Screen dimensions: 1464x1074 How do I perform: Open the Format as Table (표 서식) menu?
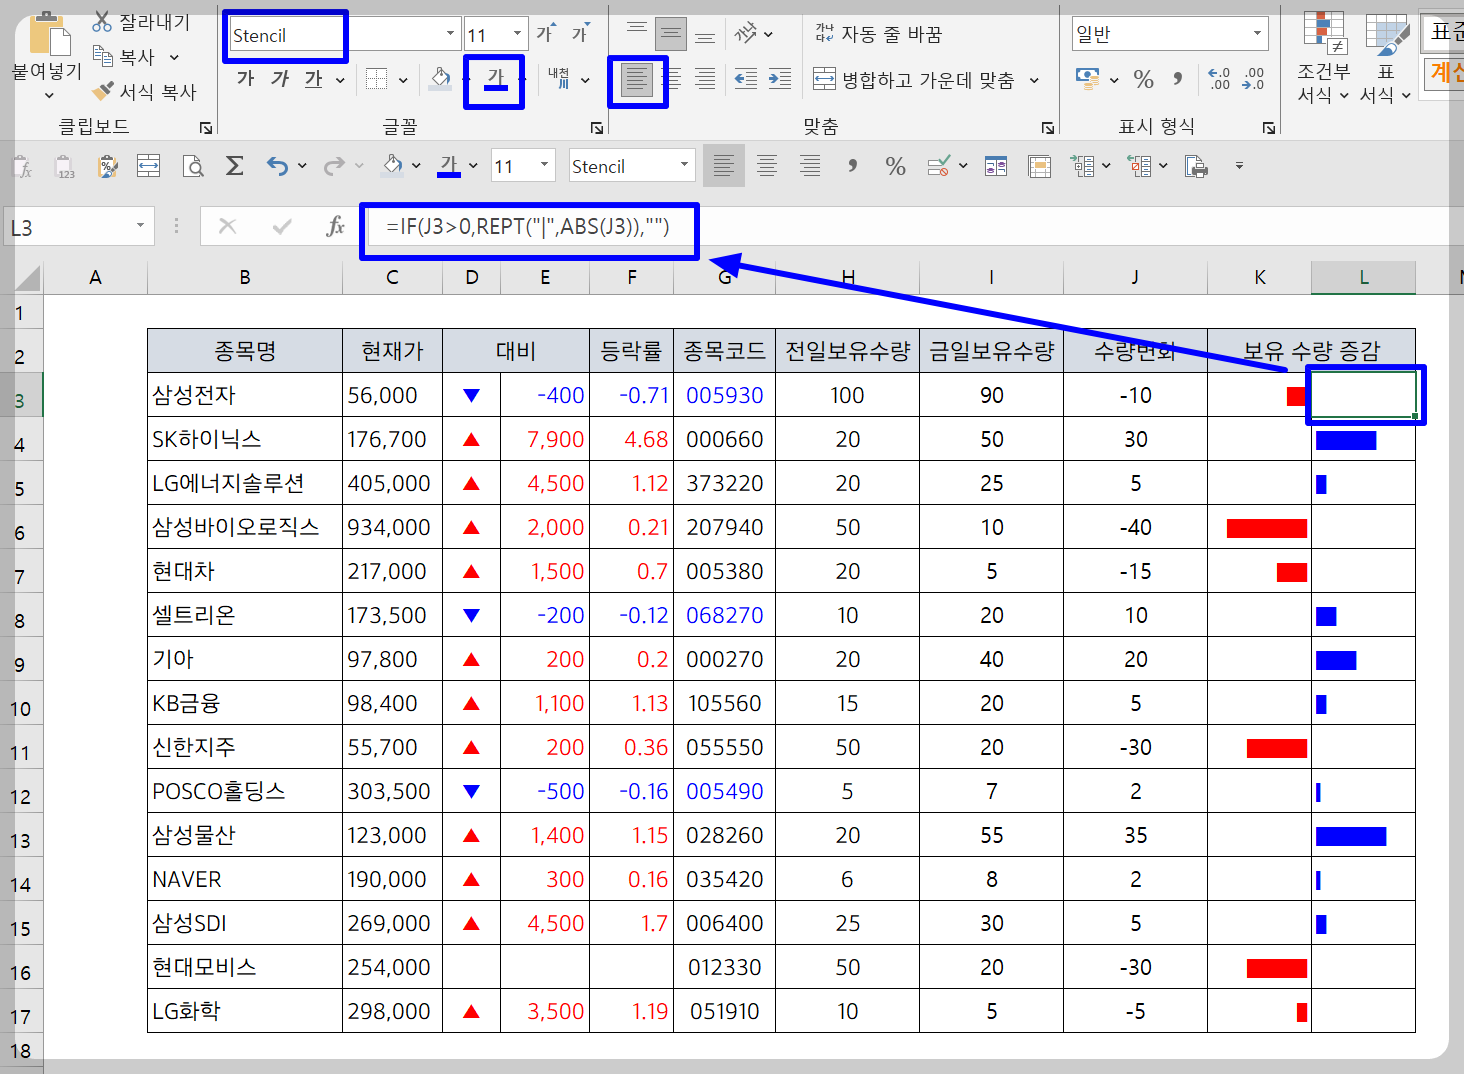tap(1386, 59)
